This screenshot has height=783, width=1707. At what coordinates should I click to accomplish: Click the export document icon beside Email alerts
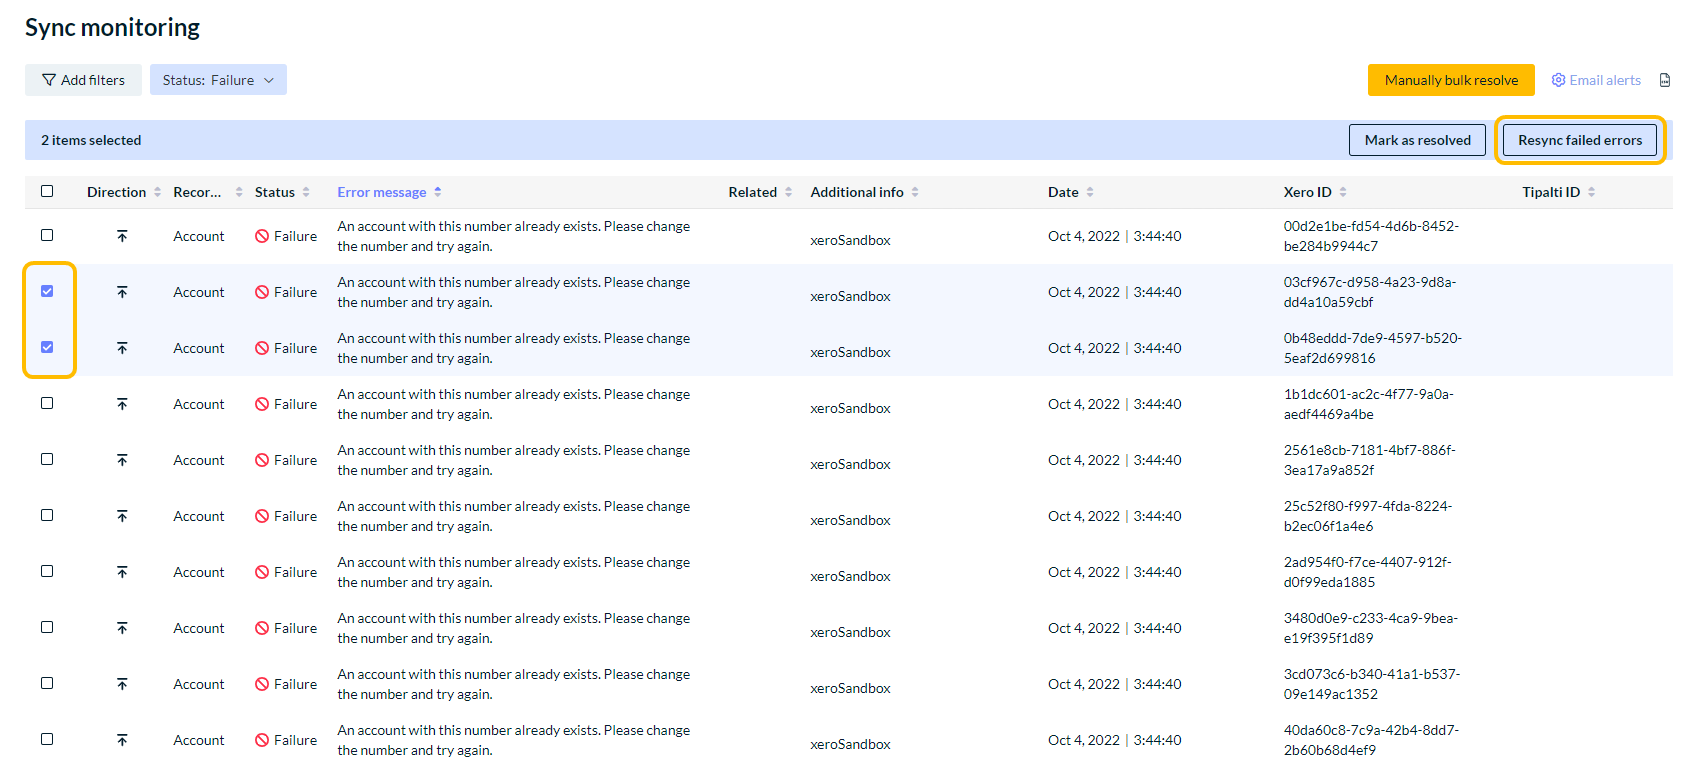pos(1664,80)
